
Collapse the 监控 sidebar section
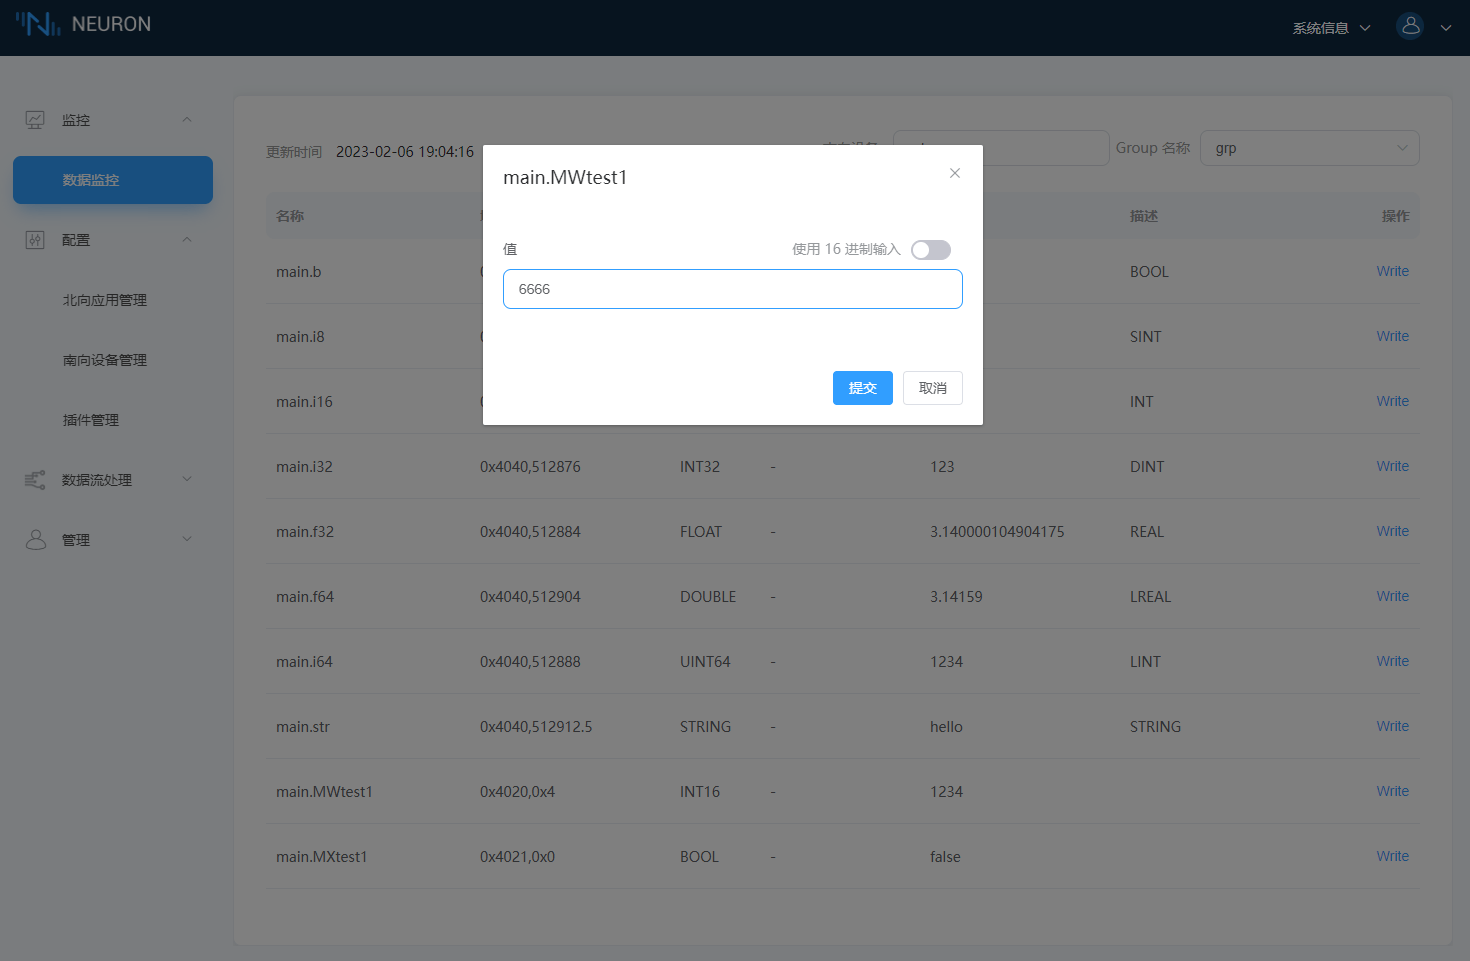[186, 119]
